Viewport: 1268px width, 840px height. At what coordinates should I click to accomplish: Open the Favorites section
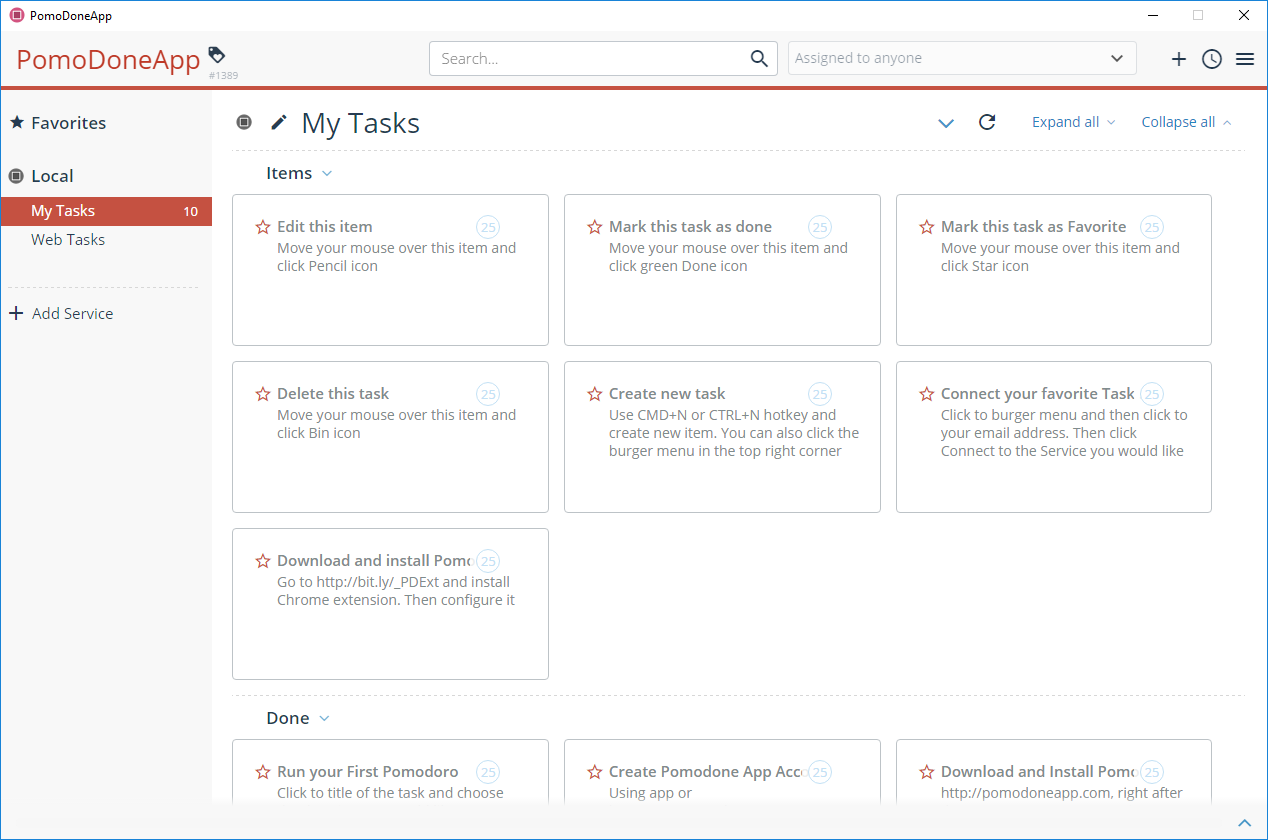pos(68,123)
